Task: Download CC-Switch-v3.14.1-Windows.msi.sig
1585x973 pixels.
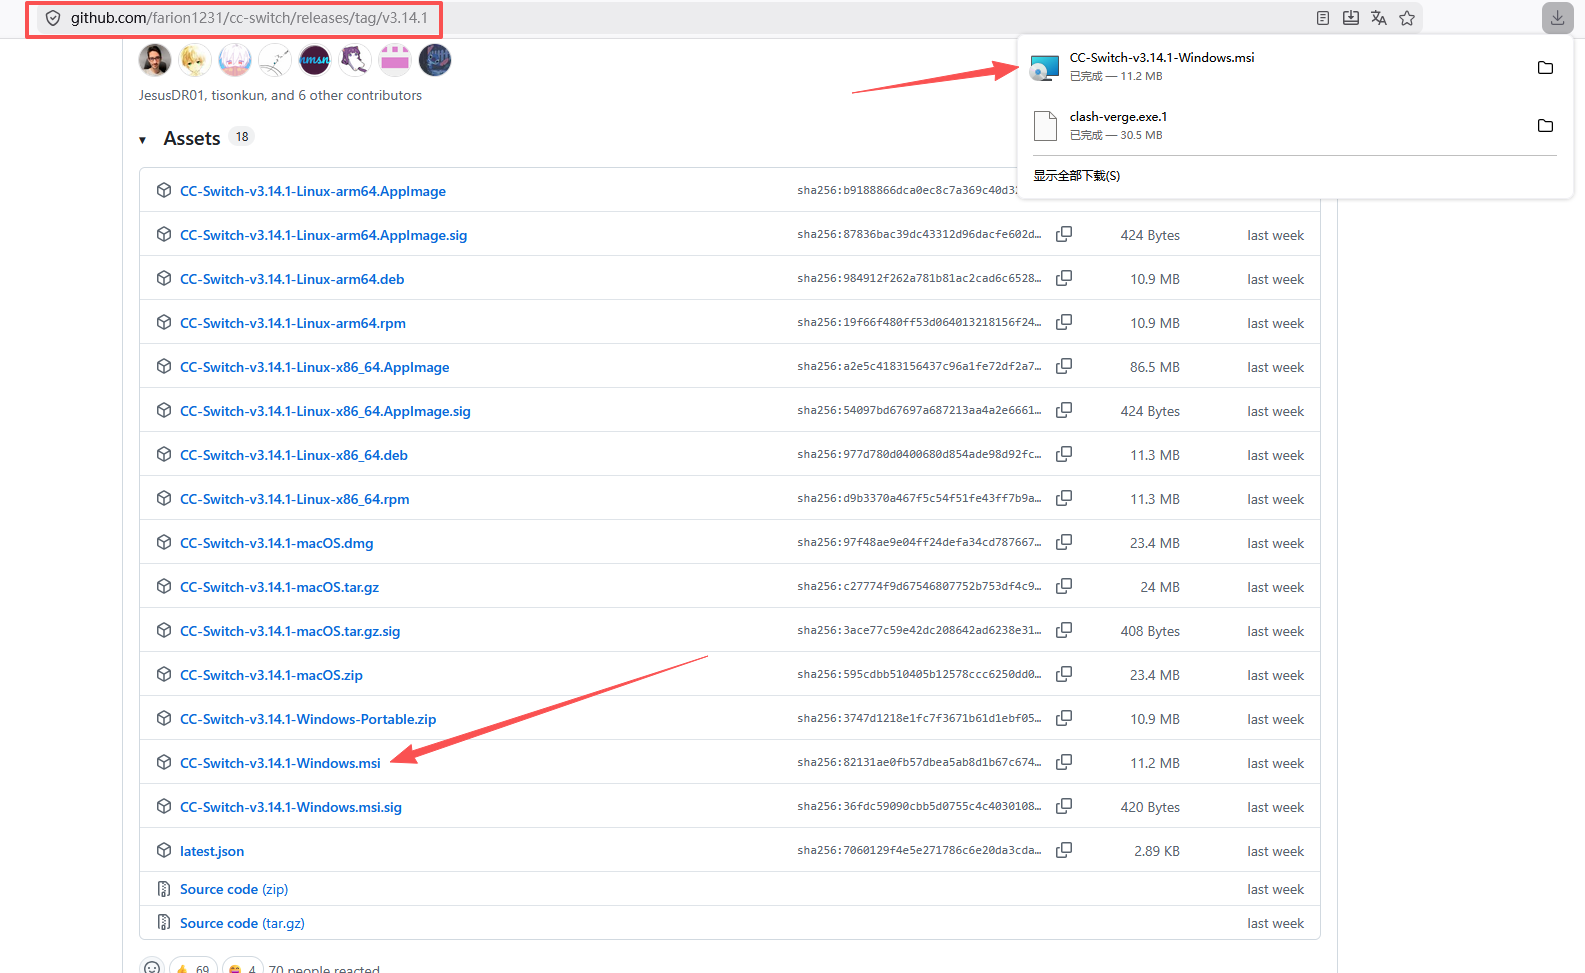Action: (x=291, y=807)
